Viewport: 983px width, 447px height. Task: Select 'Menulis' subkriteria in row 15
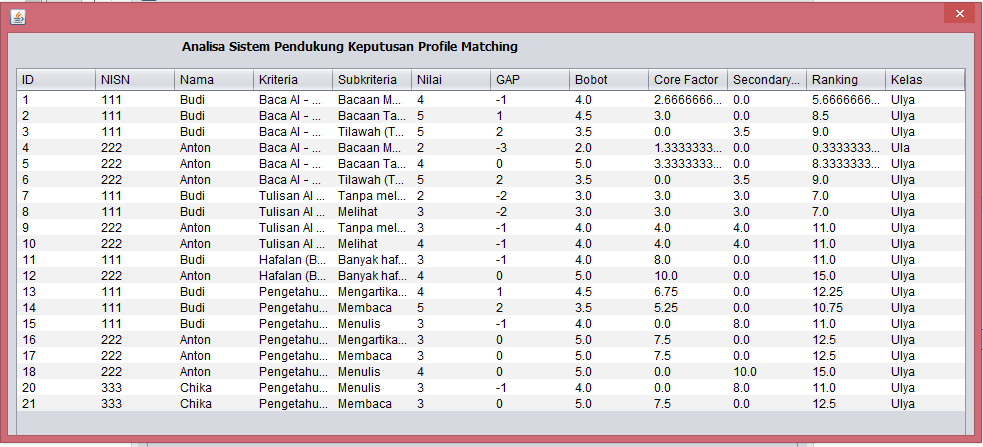(x=372, y=323)
